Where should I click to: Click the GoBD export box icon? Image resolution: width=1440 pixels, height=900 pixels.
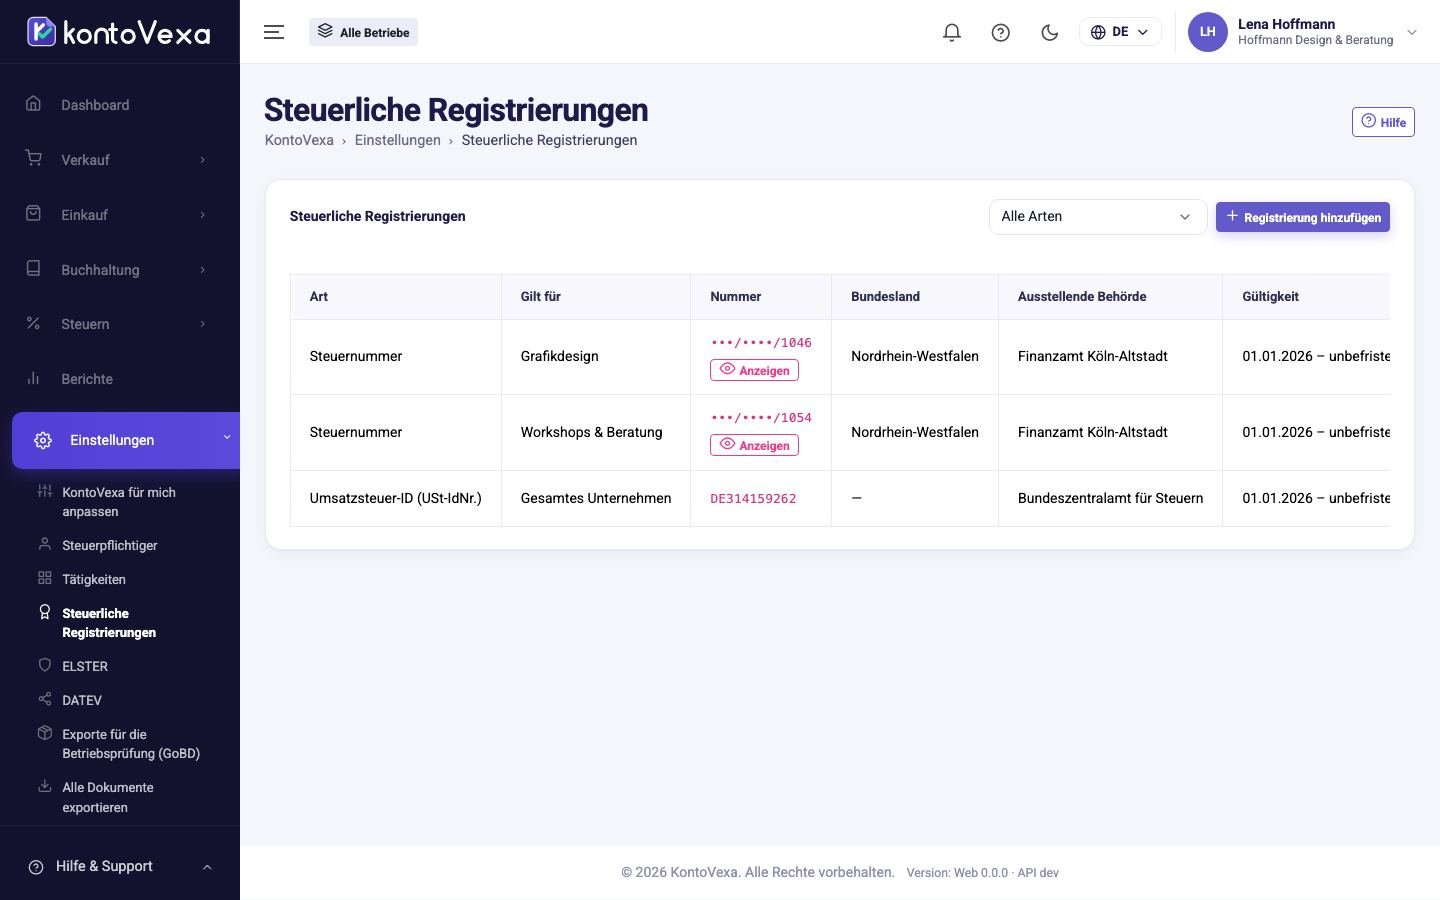point(44,733)
